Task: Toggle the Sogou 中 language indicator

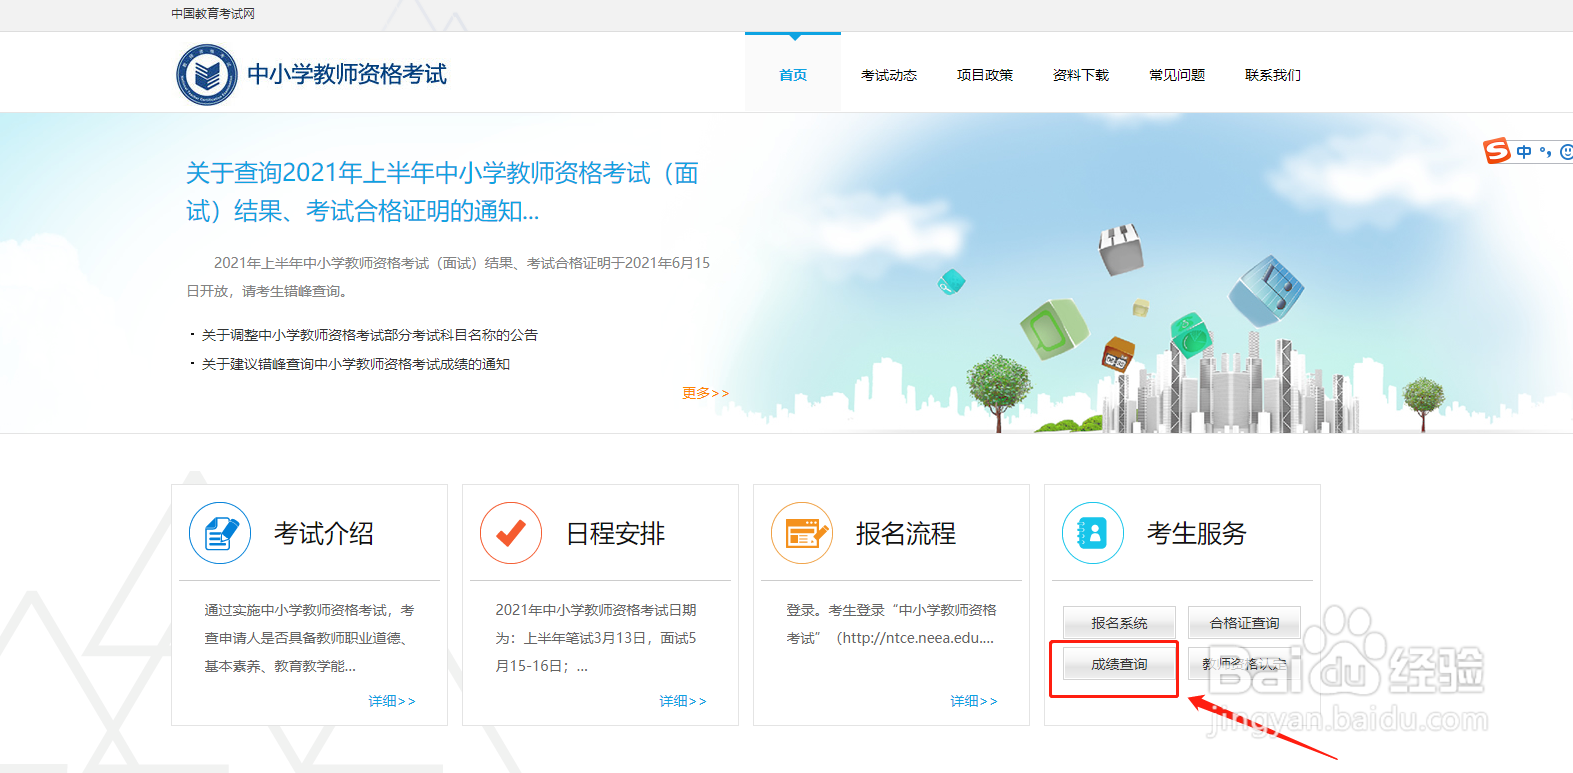Action: [1524, 152]
